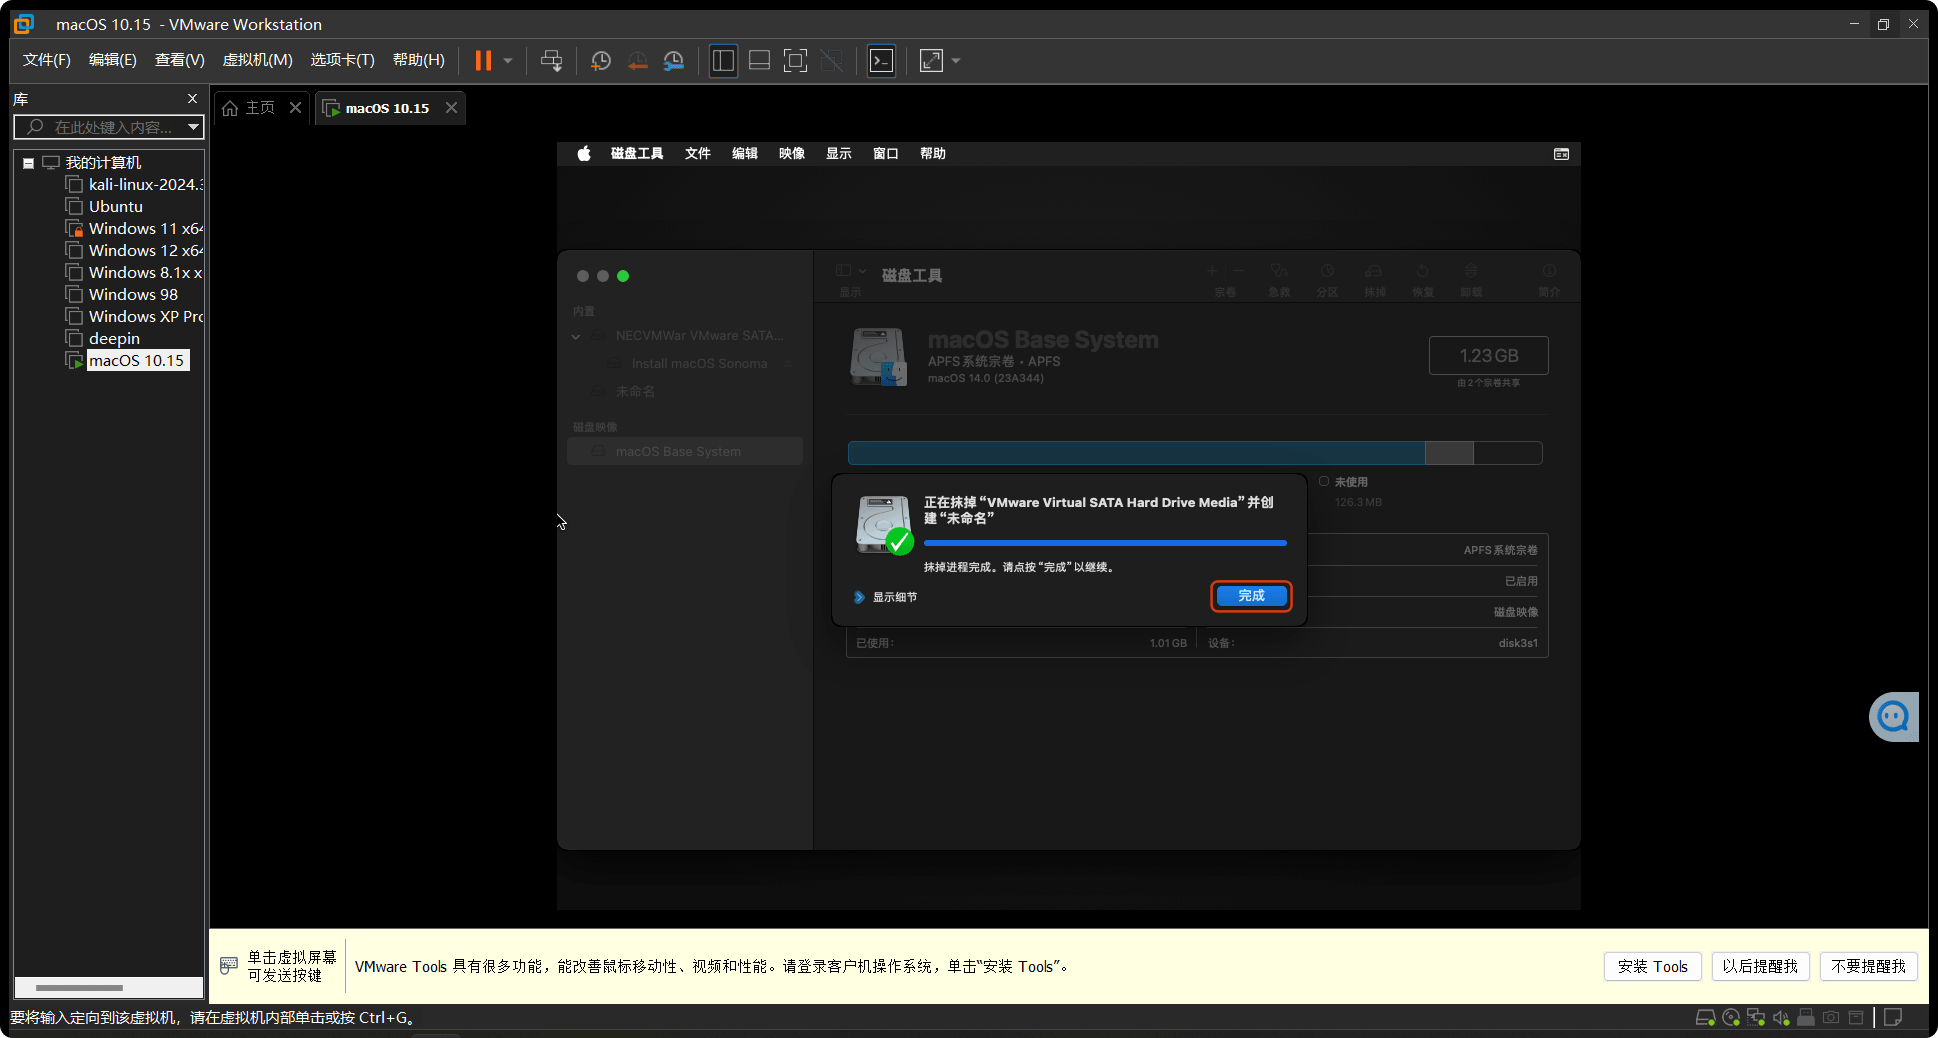Click the sound device status icon
Image resolution: width=1938 pixels, height=1038 pixels.
[x=1780, y=1017]
